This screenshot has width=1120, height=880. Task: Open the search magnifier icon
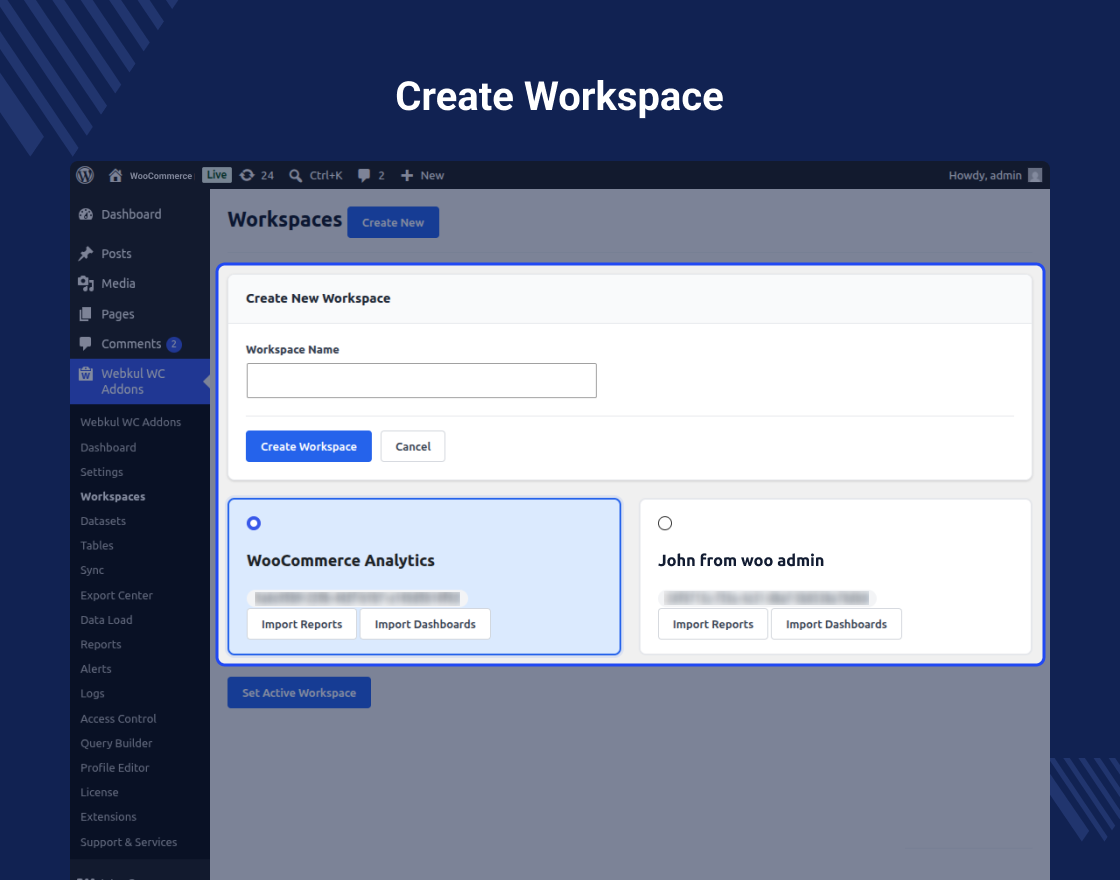coord(295,175)
